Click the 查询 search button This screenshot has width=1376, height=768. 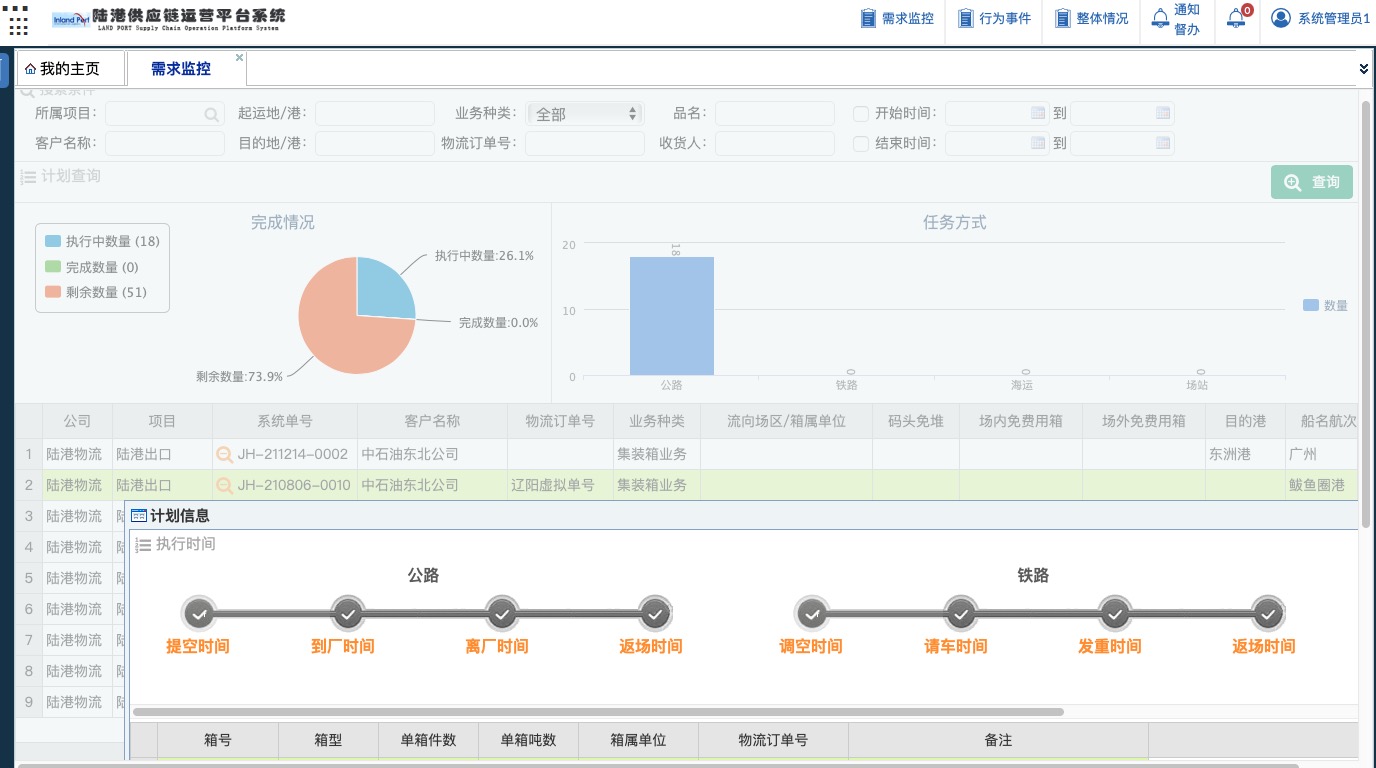tap(1311, 182)
